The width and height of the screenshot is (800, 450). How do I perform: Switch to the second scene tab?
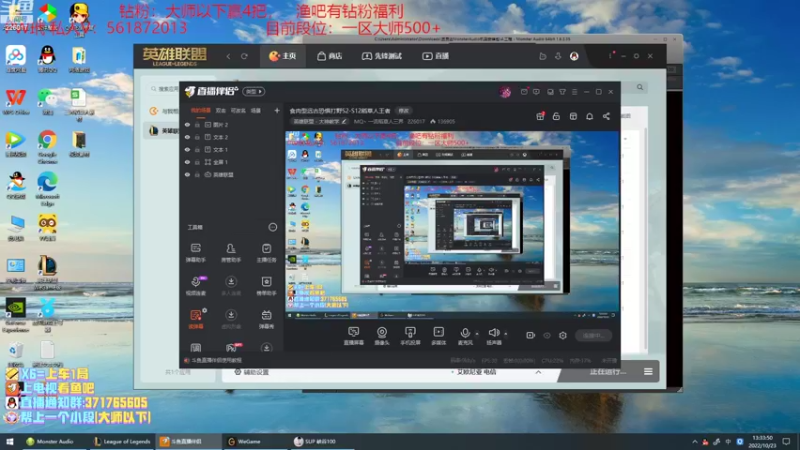(220, 110)
